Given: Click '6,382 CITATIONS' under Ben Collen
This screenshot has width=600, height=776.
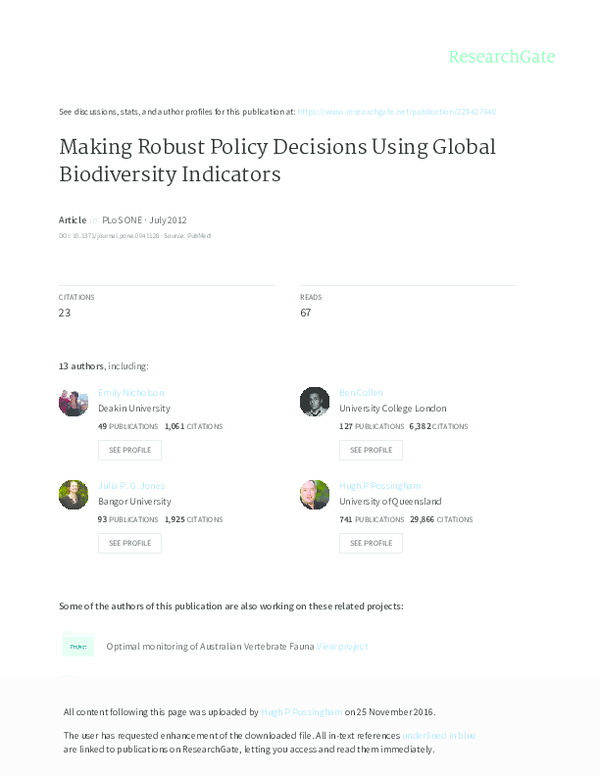Looking at the screenshot, I should (x=439, y=426).
